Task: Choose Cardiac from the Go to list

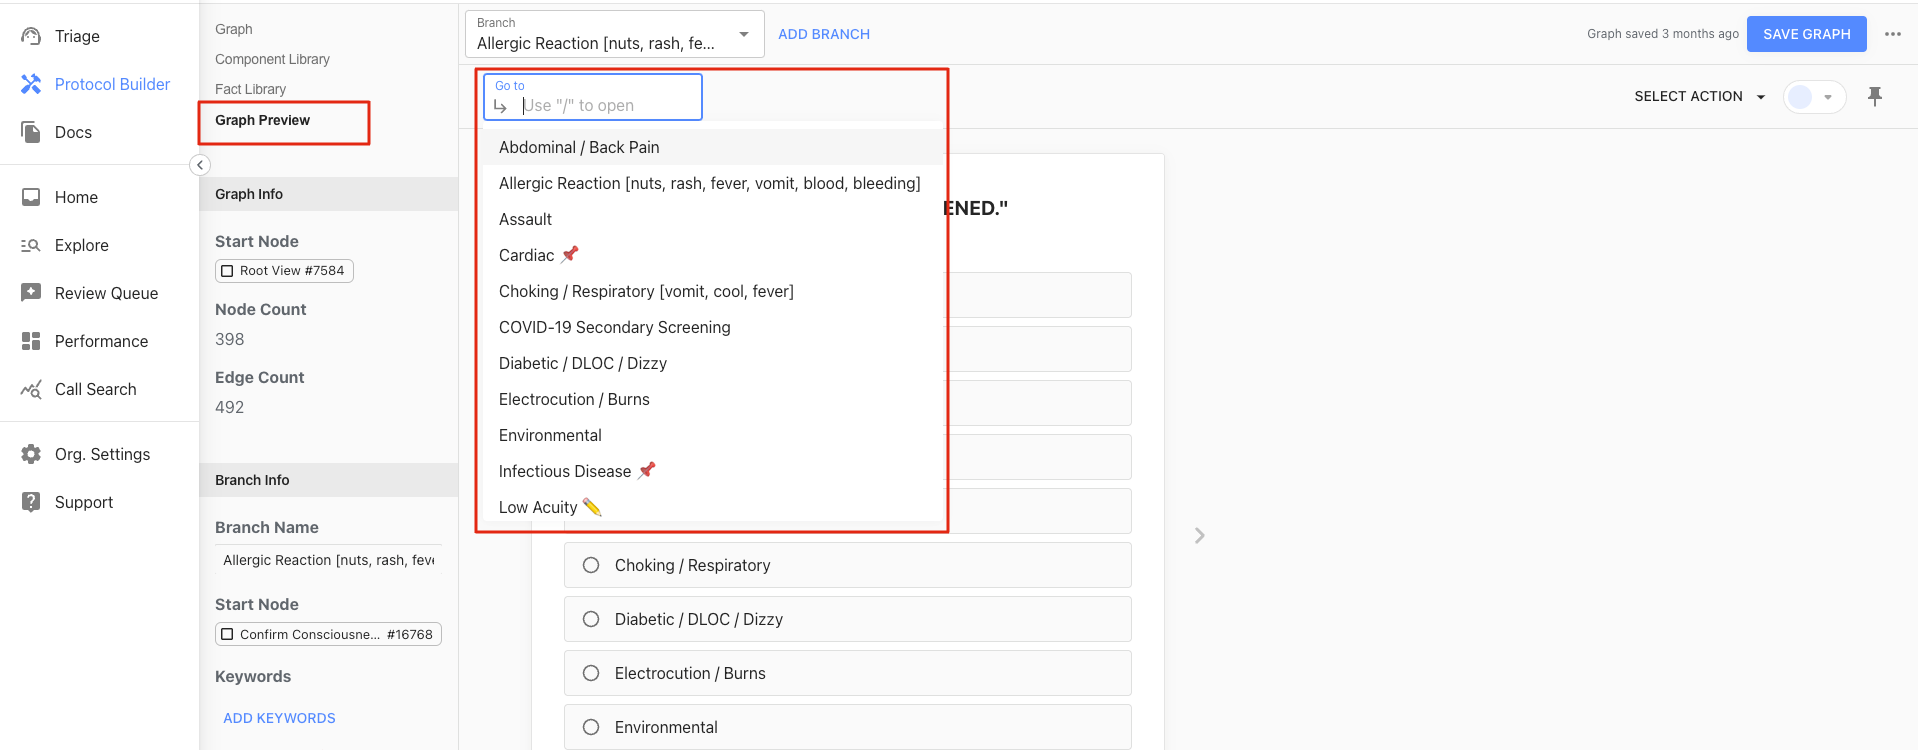Action: 527,255
